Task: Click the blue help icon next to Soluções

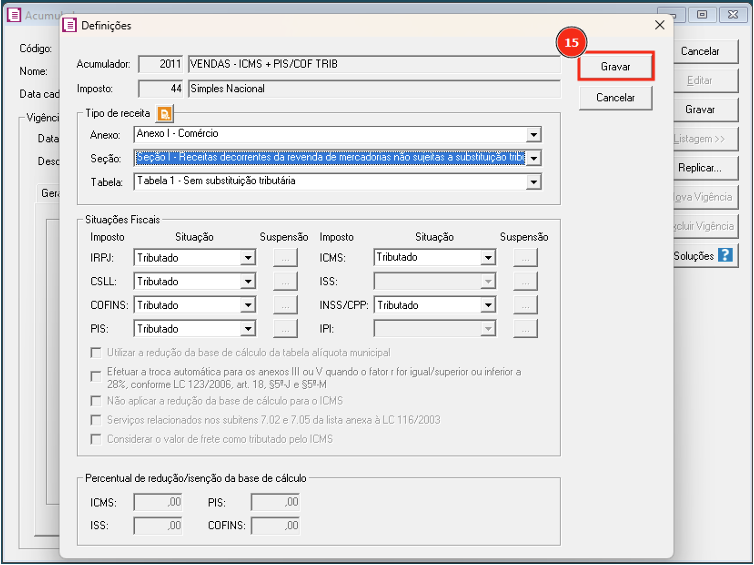Action: [726, 256]
